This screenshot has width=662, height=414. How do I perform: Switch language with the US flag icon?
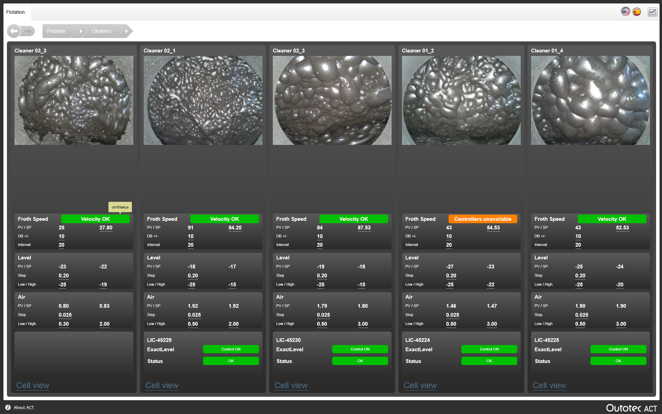625,12
